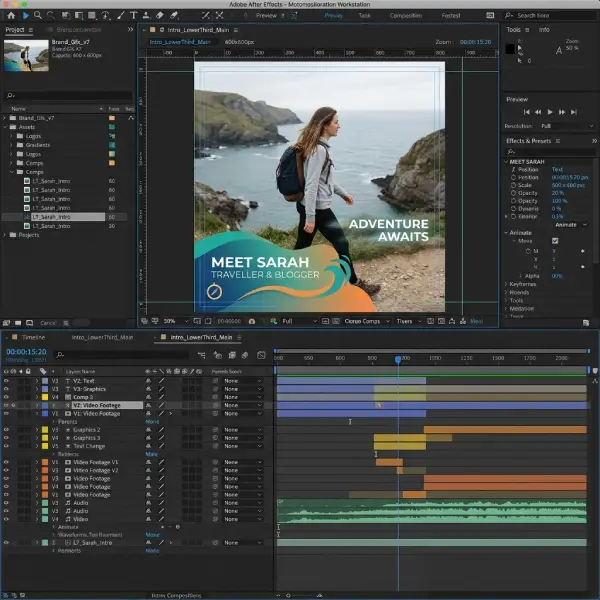Screen dimensions: 600x600
Task: Open the Clongo Comps dropdown in viewer footer
Action: click(x=367, y=321)
